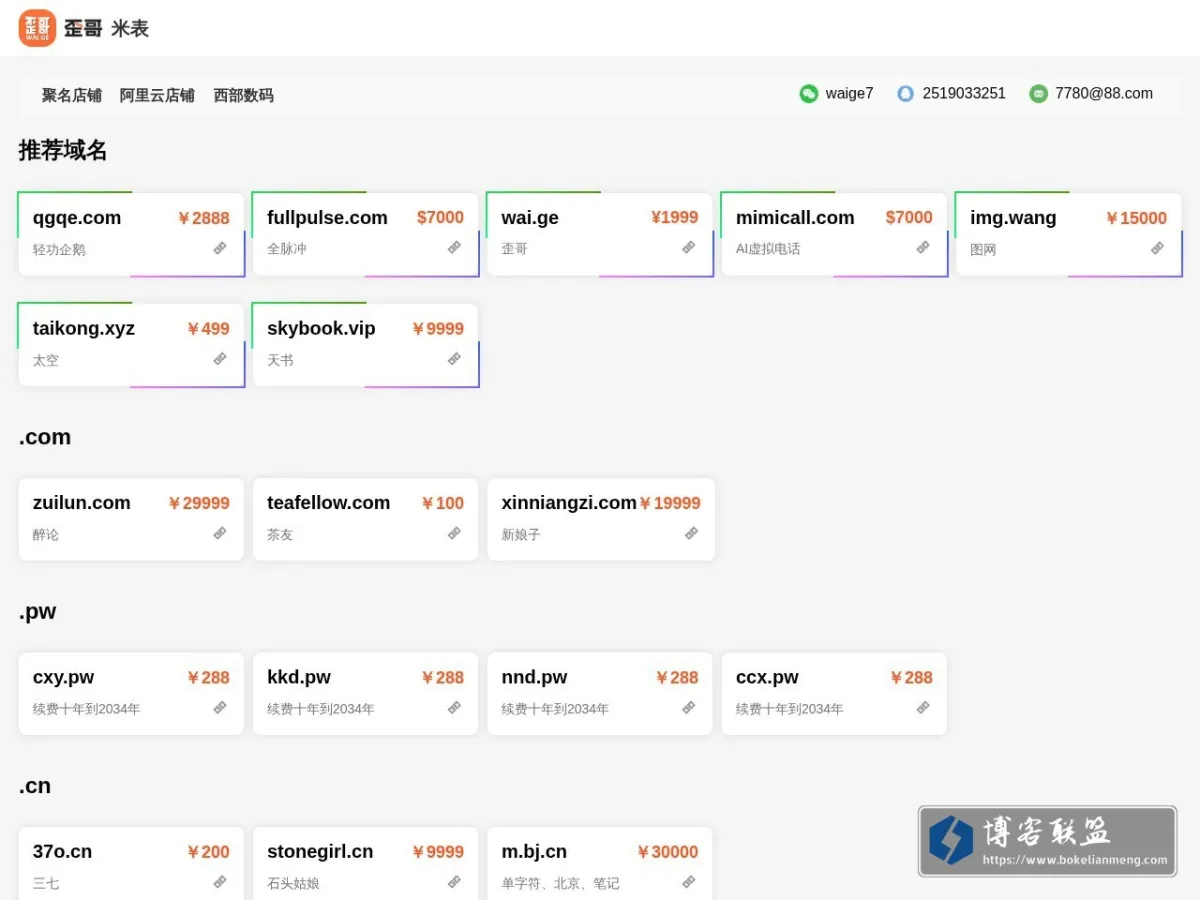Click the link icon on wai.ge card

tap(689, 247)
